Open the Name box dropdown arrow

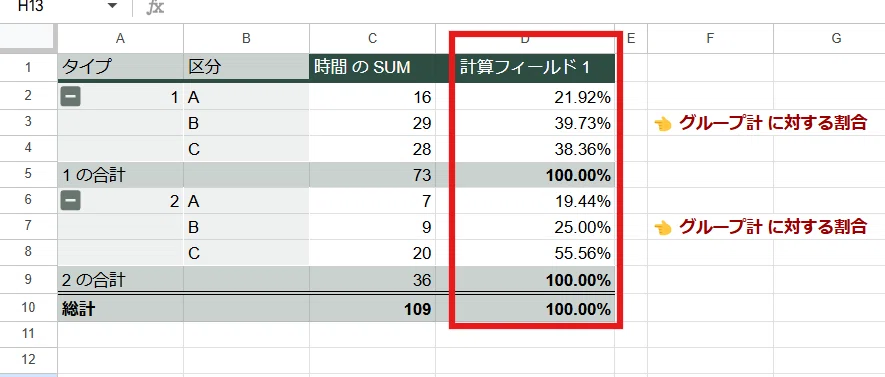[112, 6]
